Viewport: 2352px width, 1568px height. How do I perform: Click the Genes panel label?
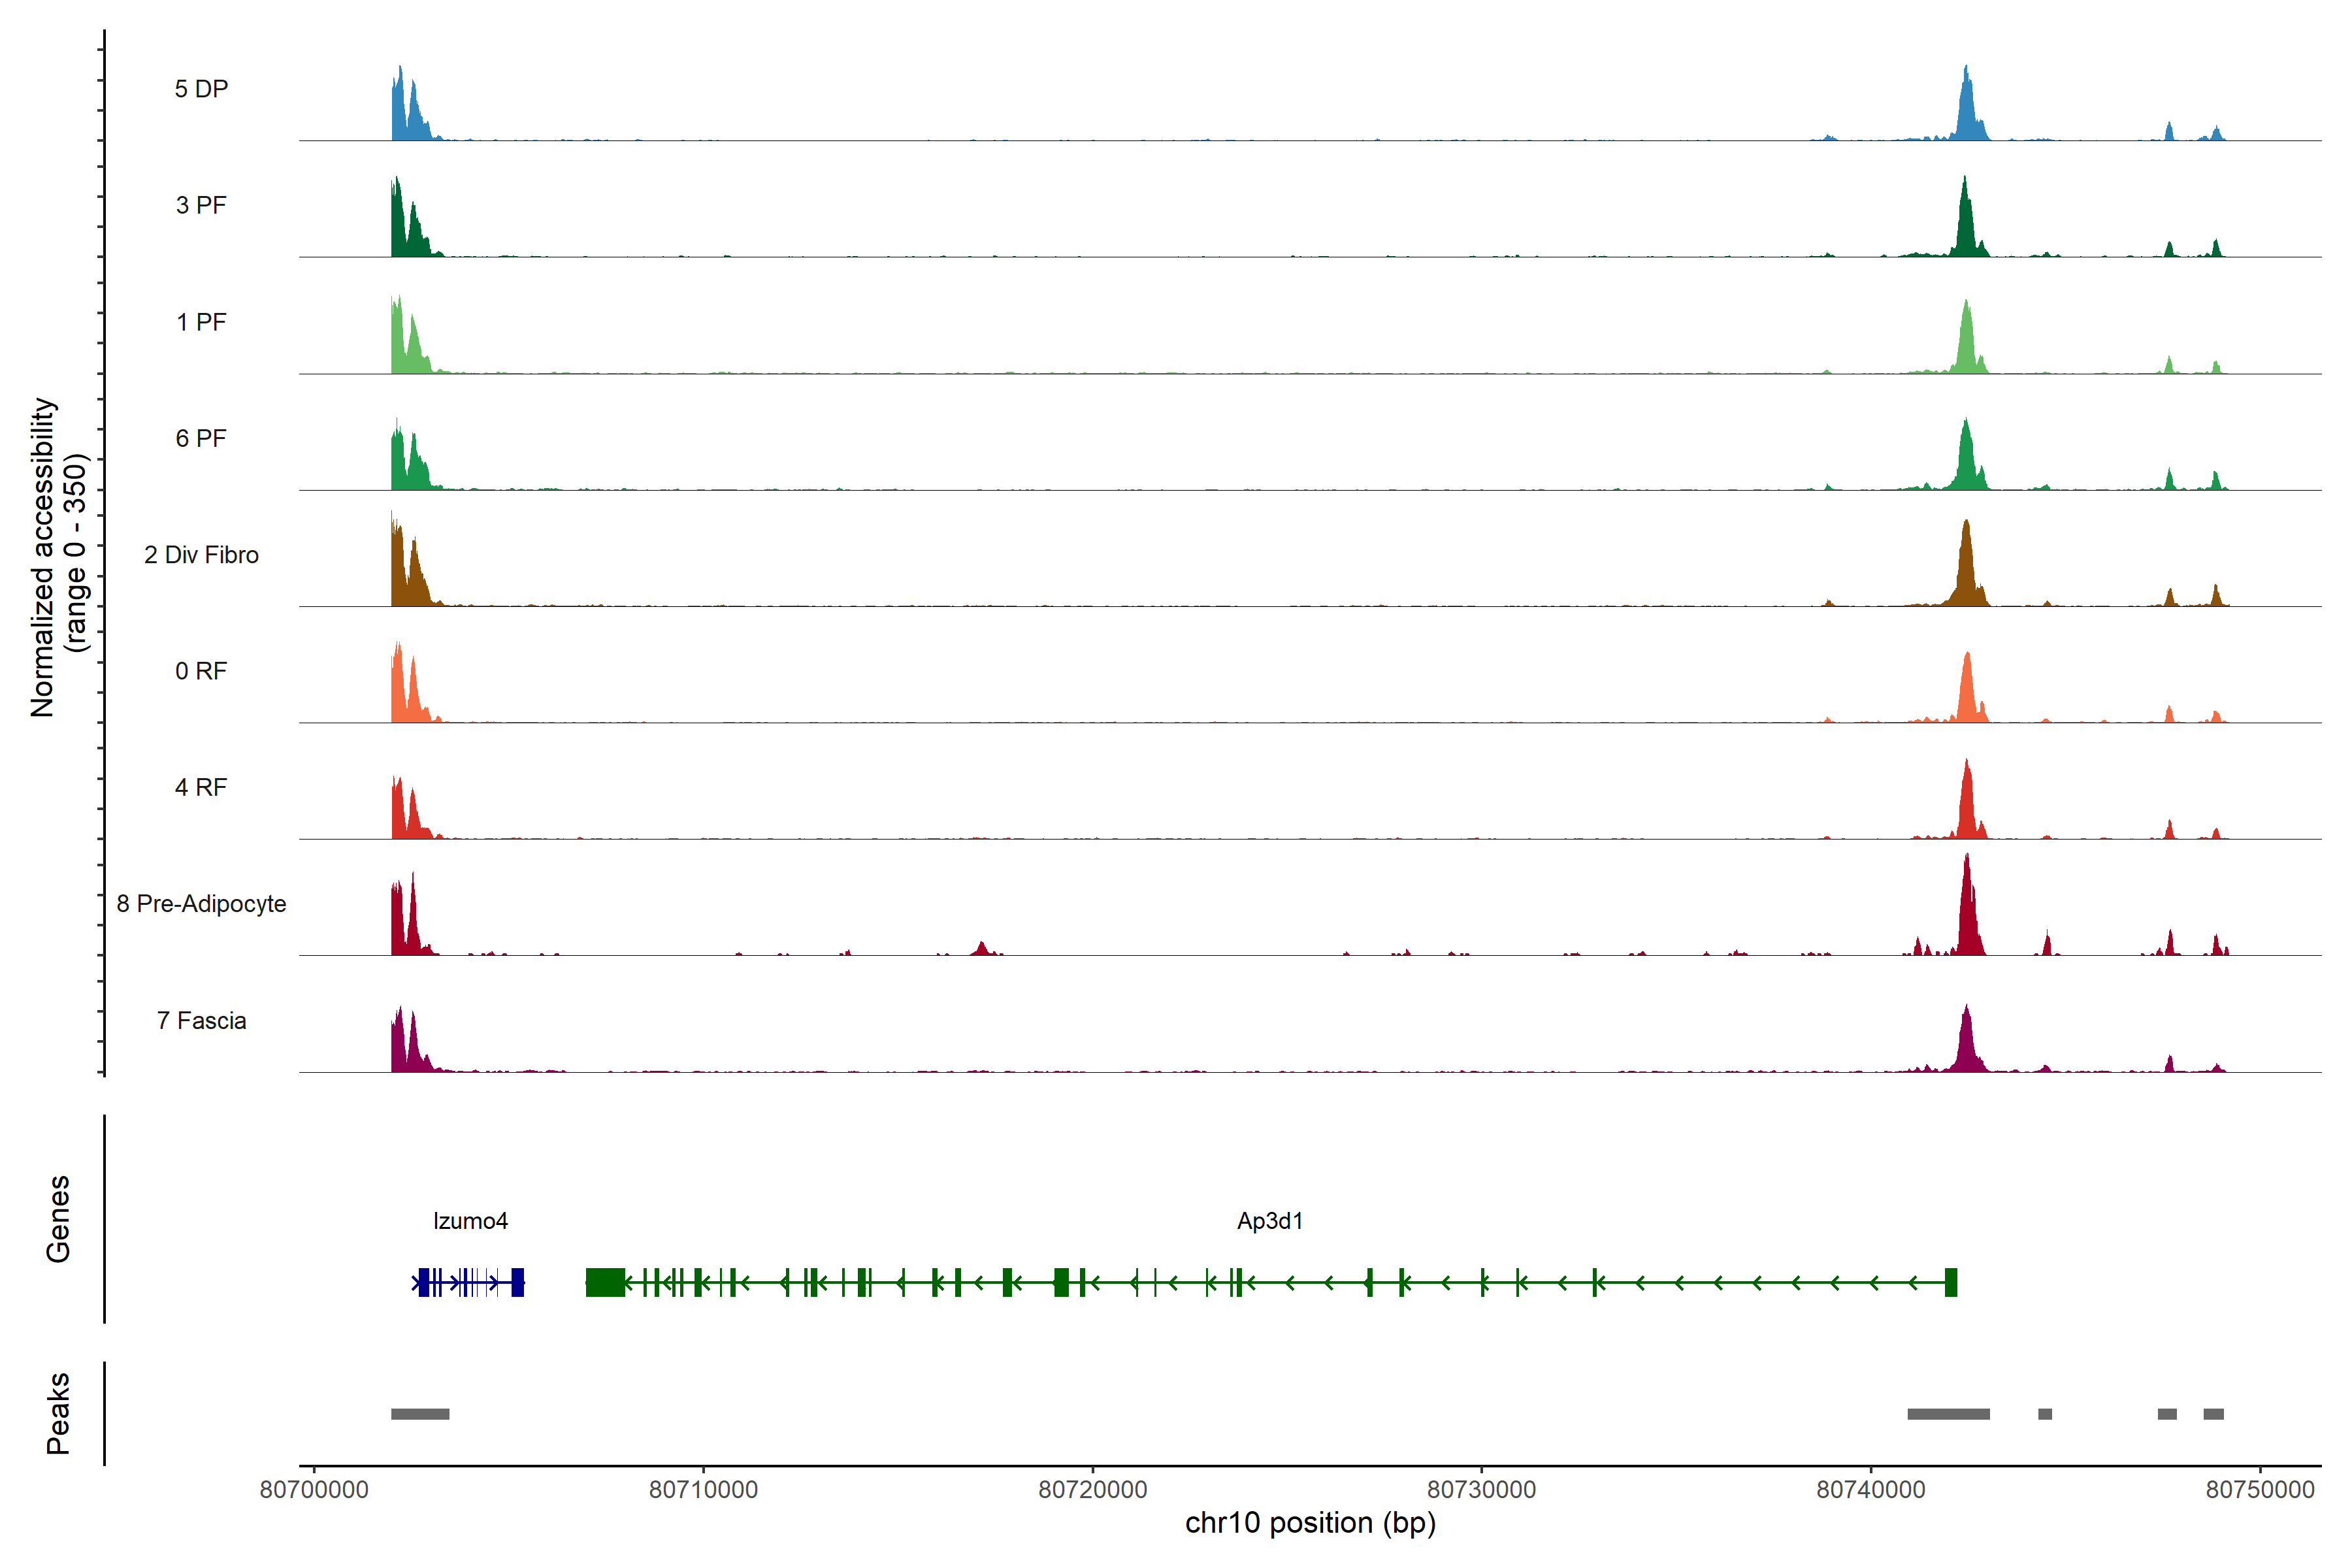[x=58, y=1219]
